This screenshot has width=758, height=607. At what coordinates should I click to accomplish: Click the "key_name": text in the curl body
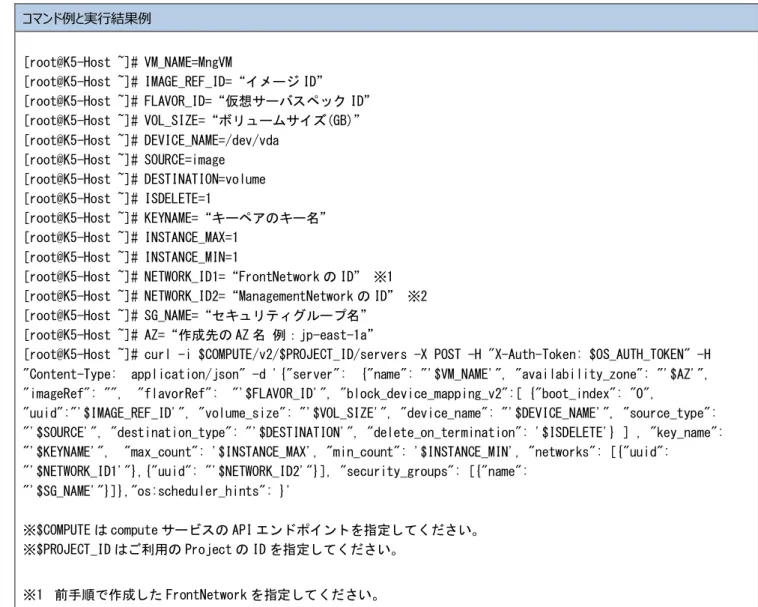point(685,433)
